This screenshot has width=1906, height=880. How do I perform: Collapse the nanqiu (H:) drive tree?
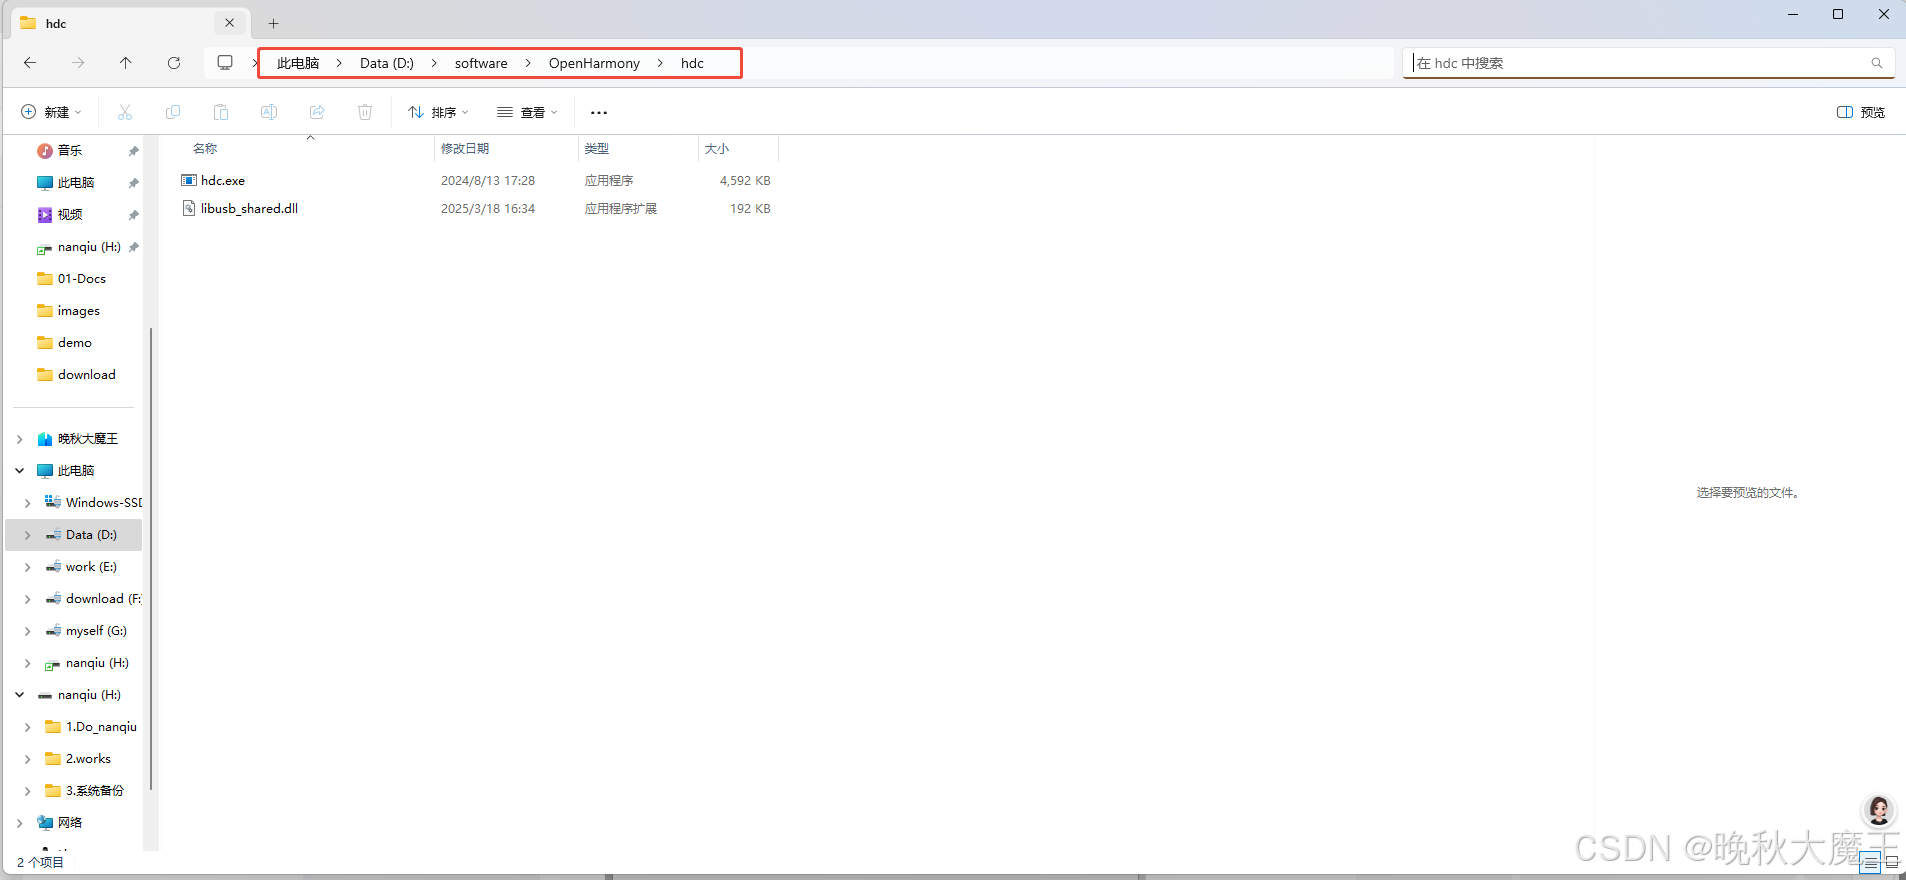20,695
